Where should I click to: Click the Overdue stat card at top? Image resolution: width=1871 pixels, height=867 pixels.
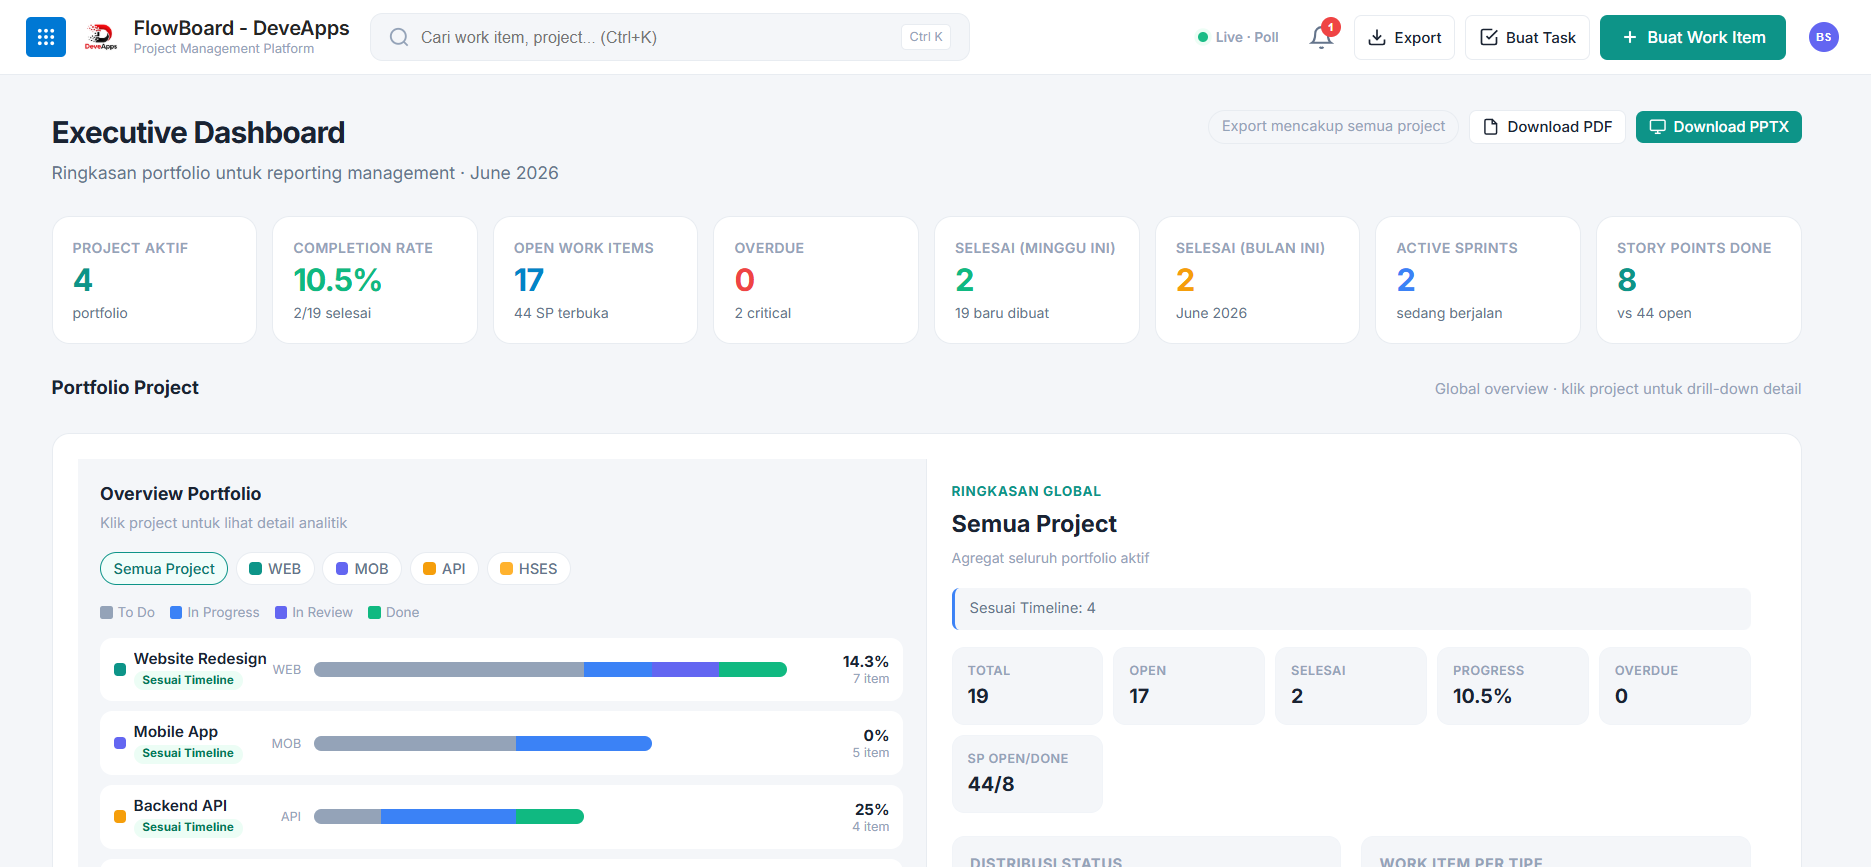816,280
